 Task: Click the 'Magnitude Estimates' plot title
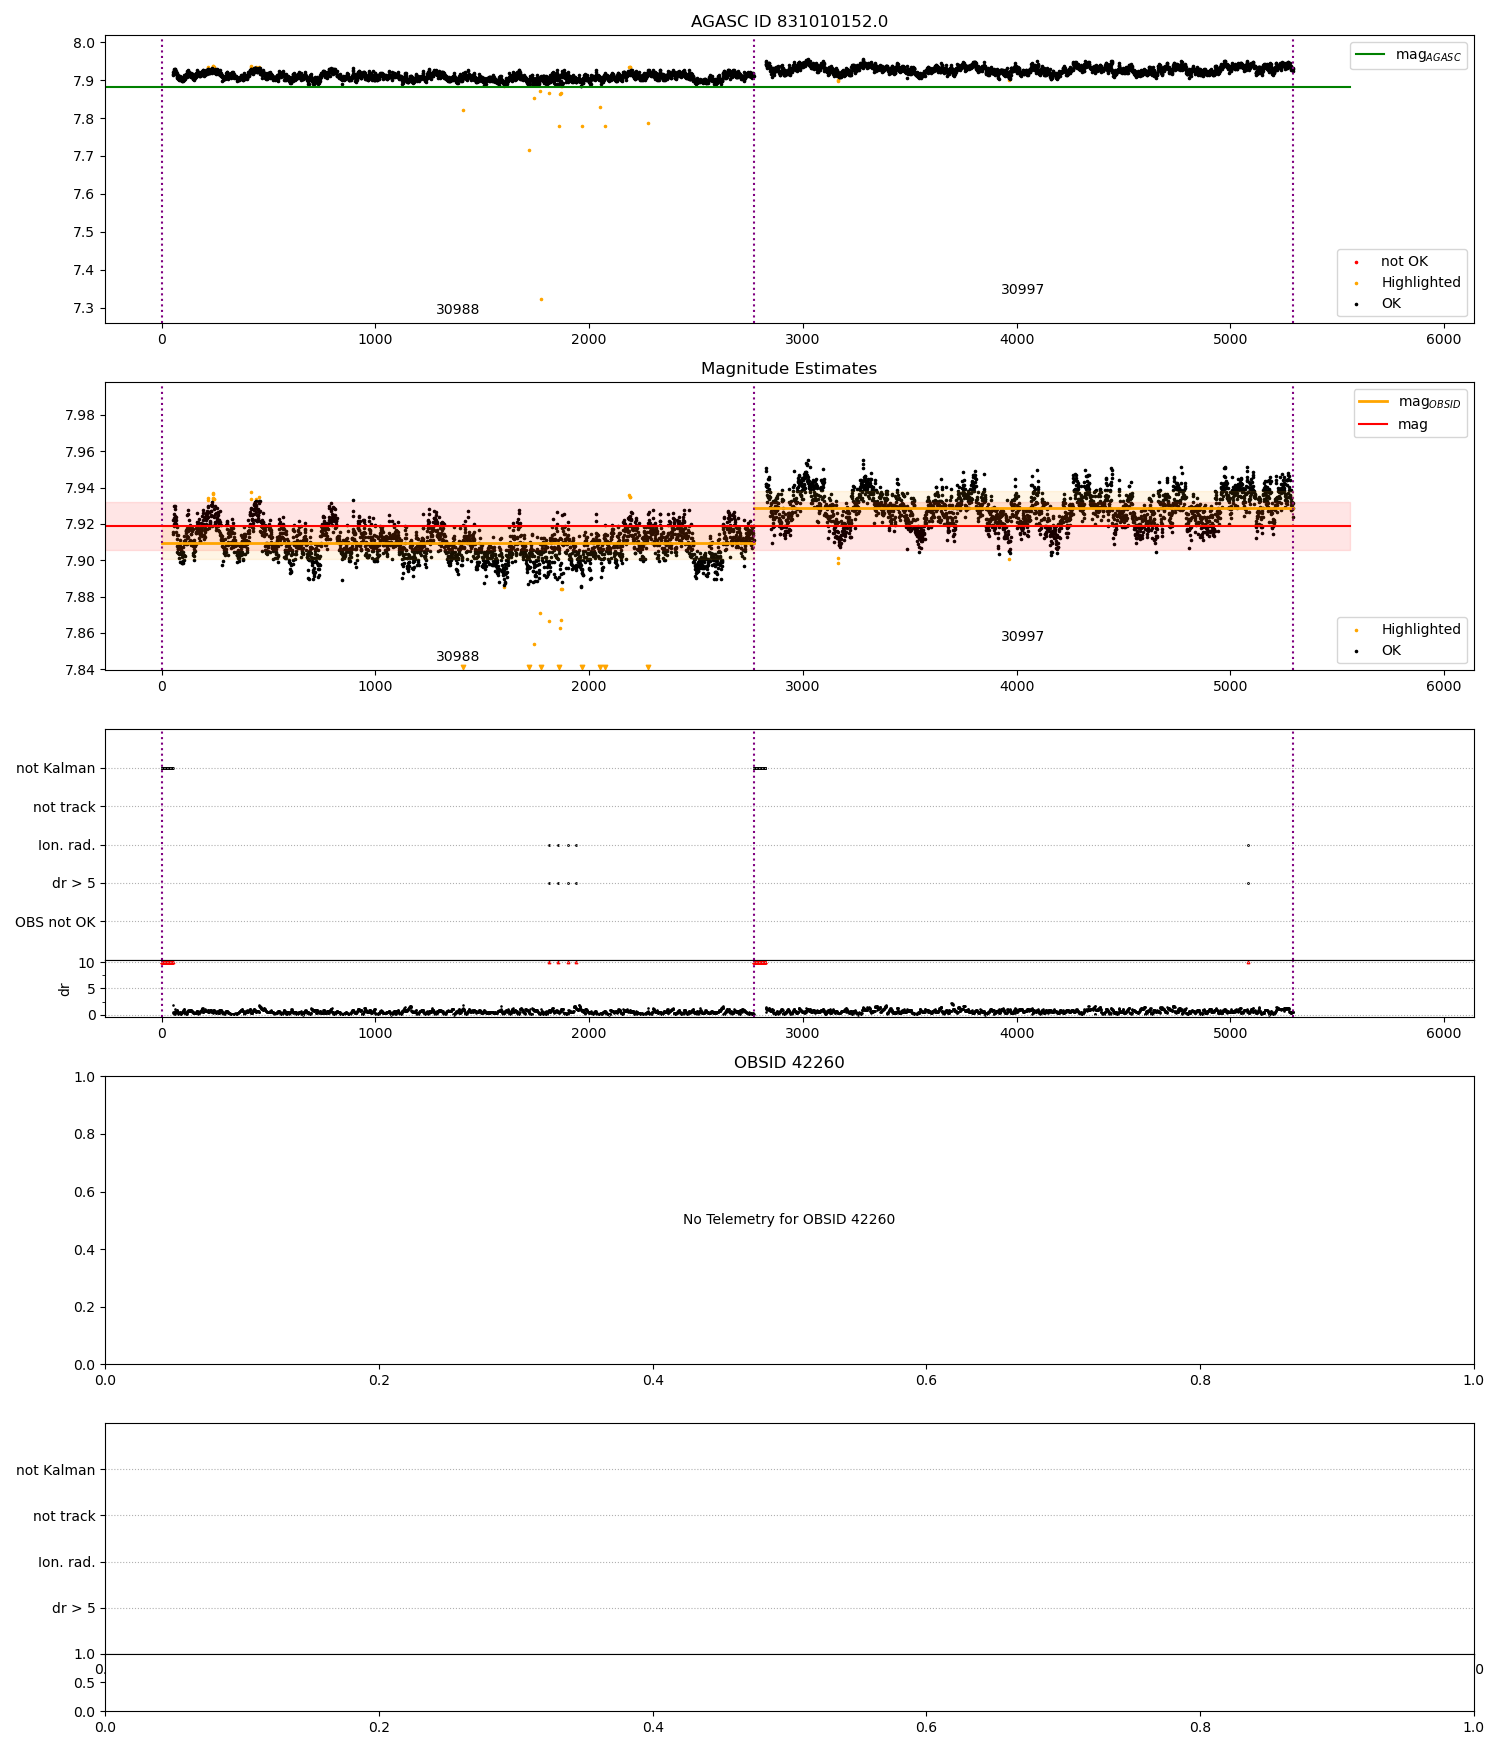coord(789,369)
